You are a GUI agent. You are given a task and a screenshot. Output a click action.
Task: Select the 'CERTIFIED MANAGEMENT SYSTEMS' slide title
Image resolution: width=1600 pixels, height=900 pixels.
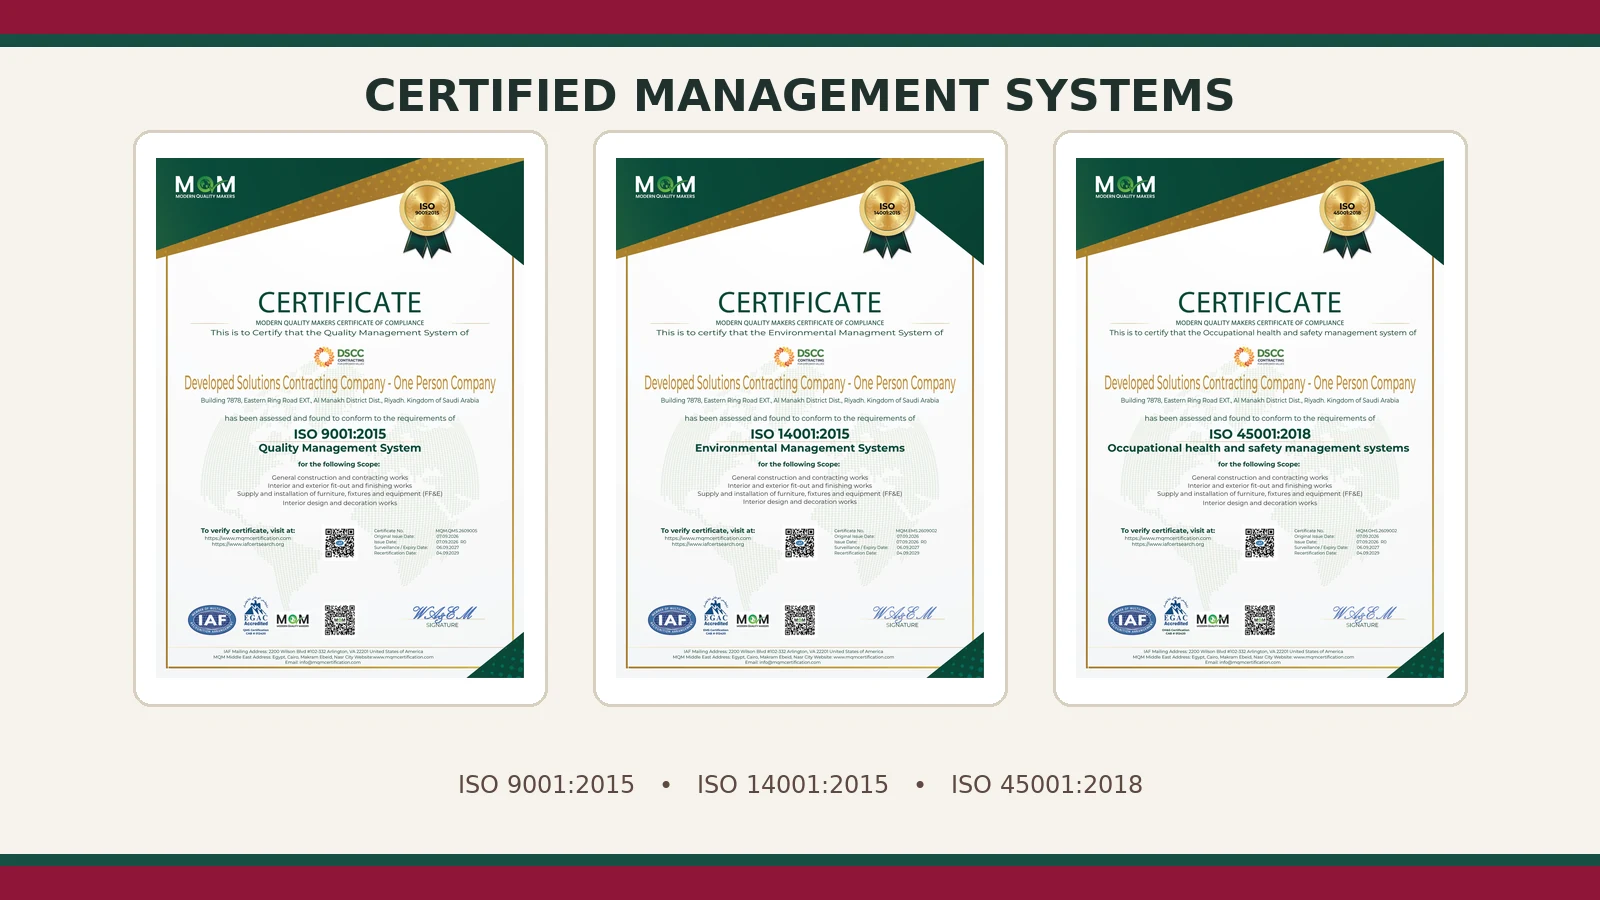pyautogui.click(x=800, y=96)
